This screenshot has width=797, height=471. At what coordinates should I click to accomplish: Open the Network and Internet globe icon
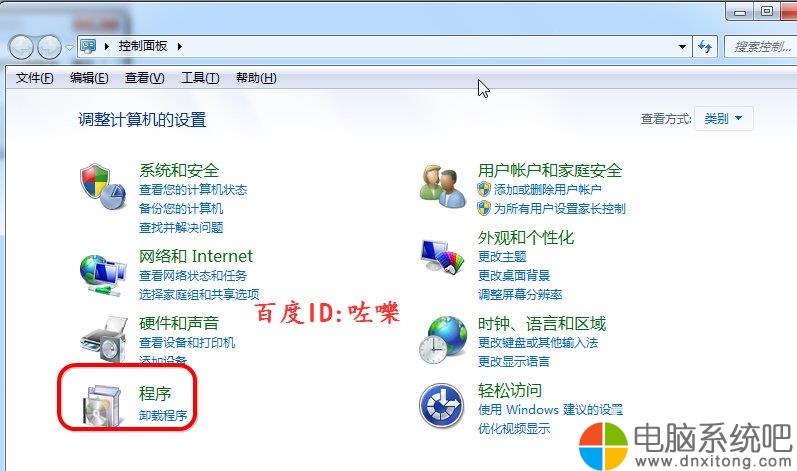tap(103, 275)
